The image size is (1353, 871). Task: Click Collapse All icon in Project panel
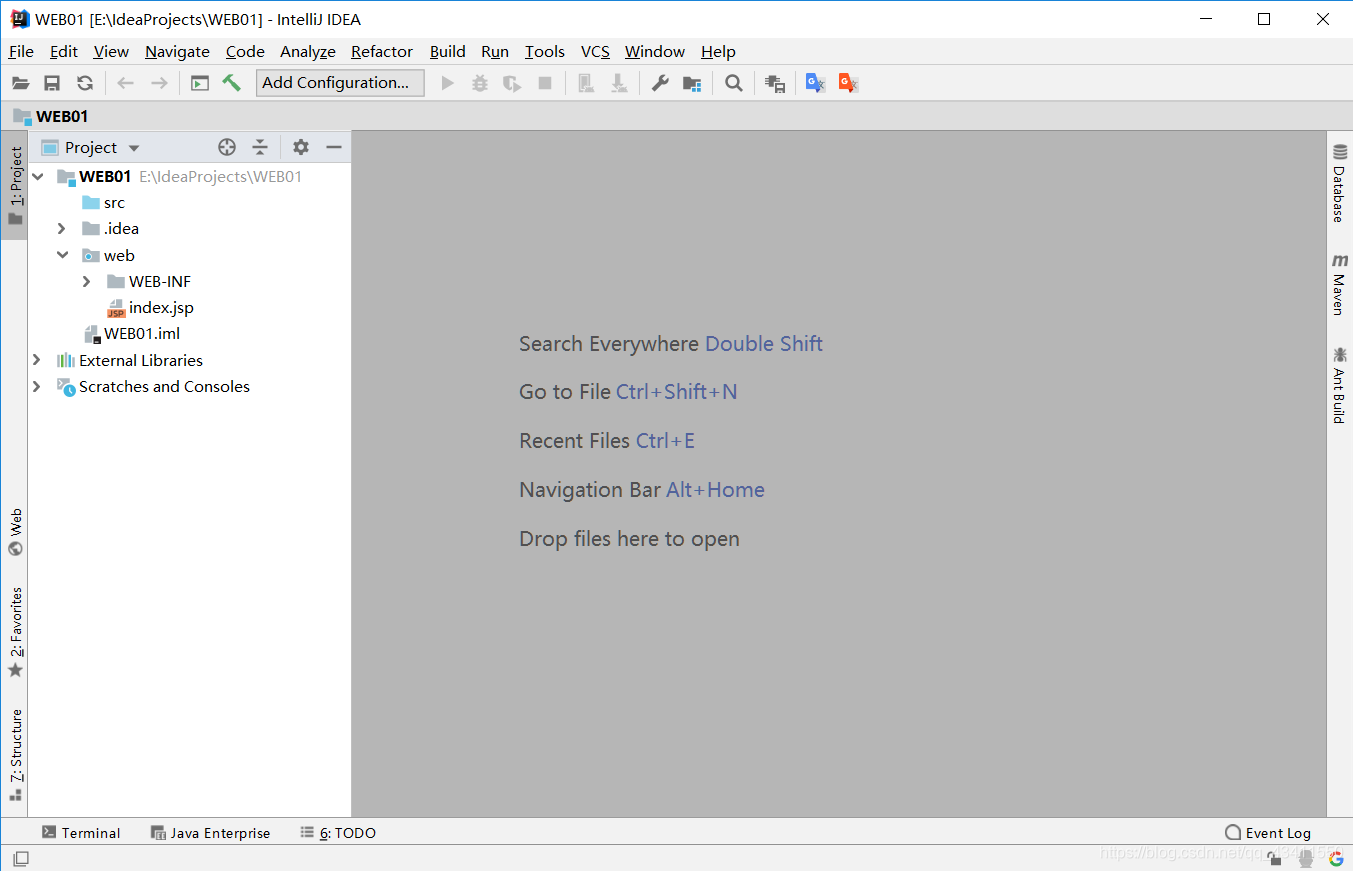pos(260,147)
